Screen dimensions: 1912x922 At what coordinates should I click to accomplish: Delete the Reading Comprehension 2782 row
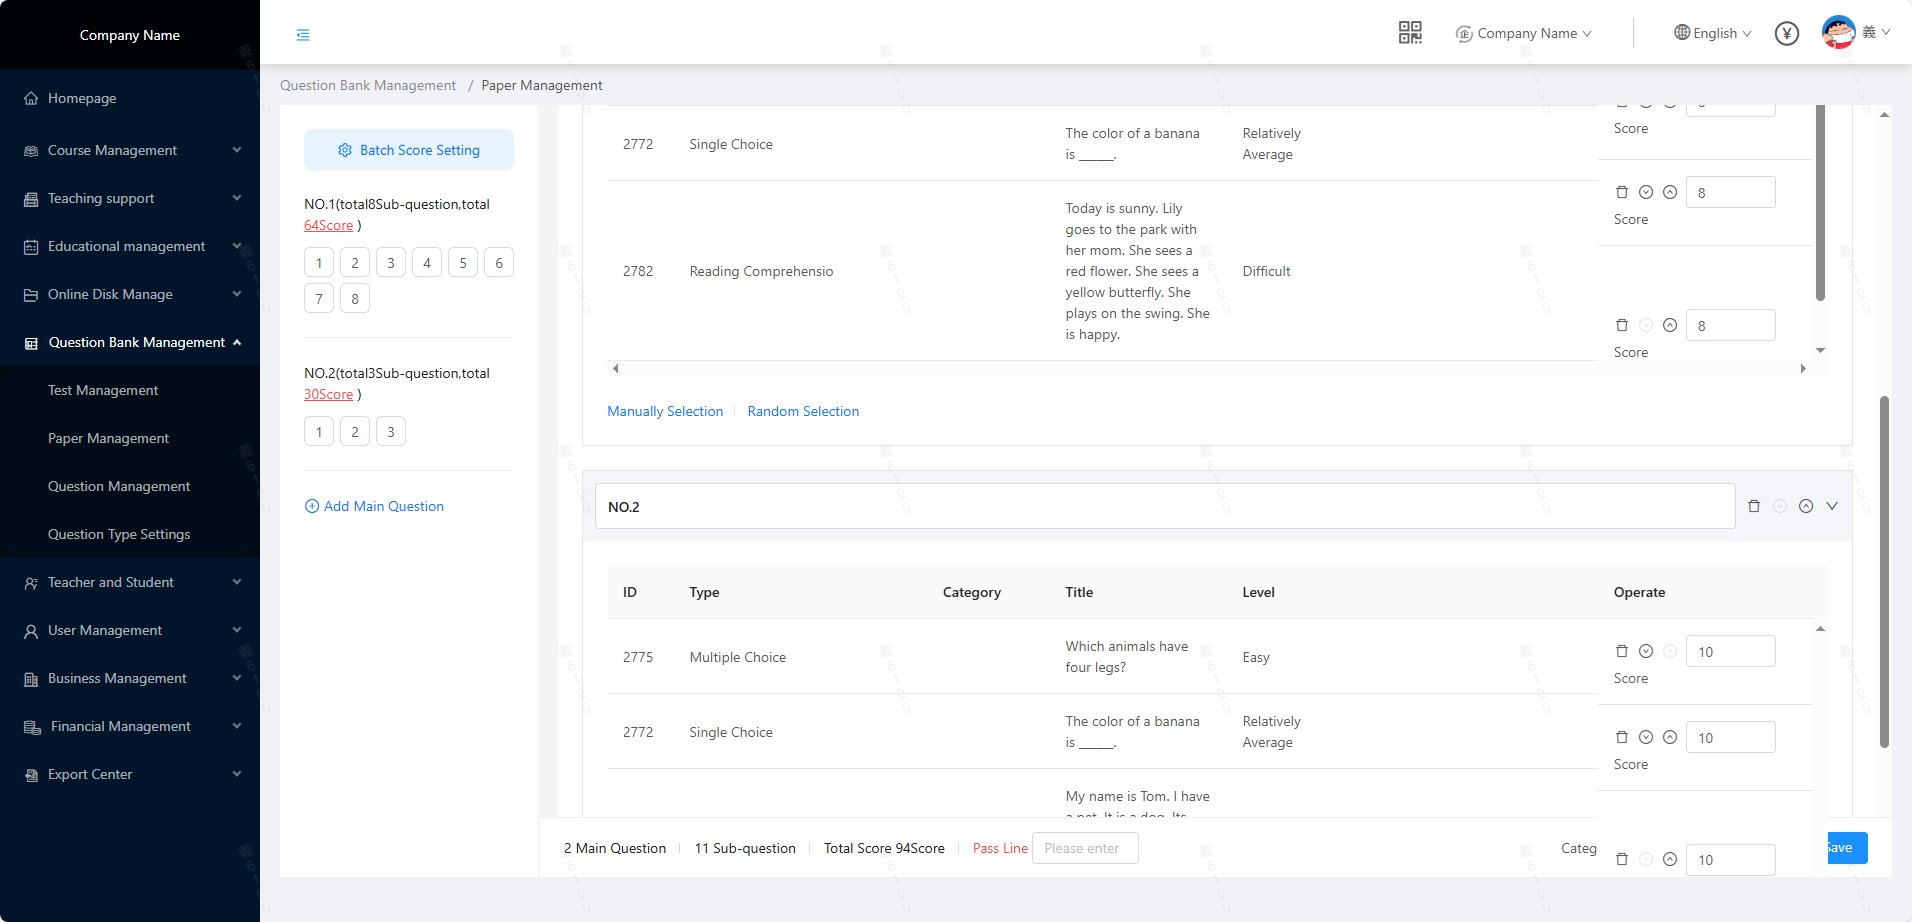click(1621, 192)
